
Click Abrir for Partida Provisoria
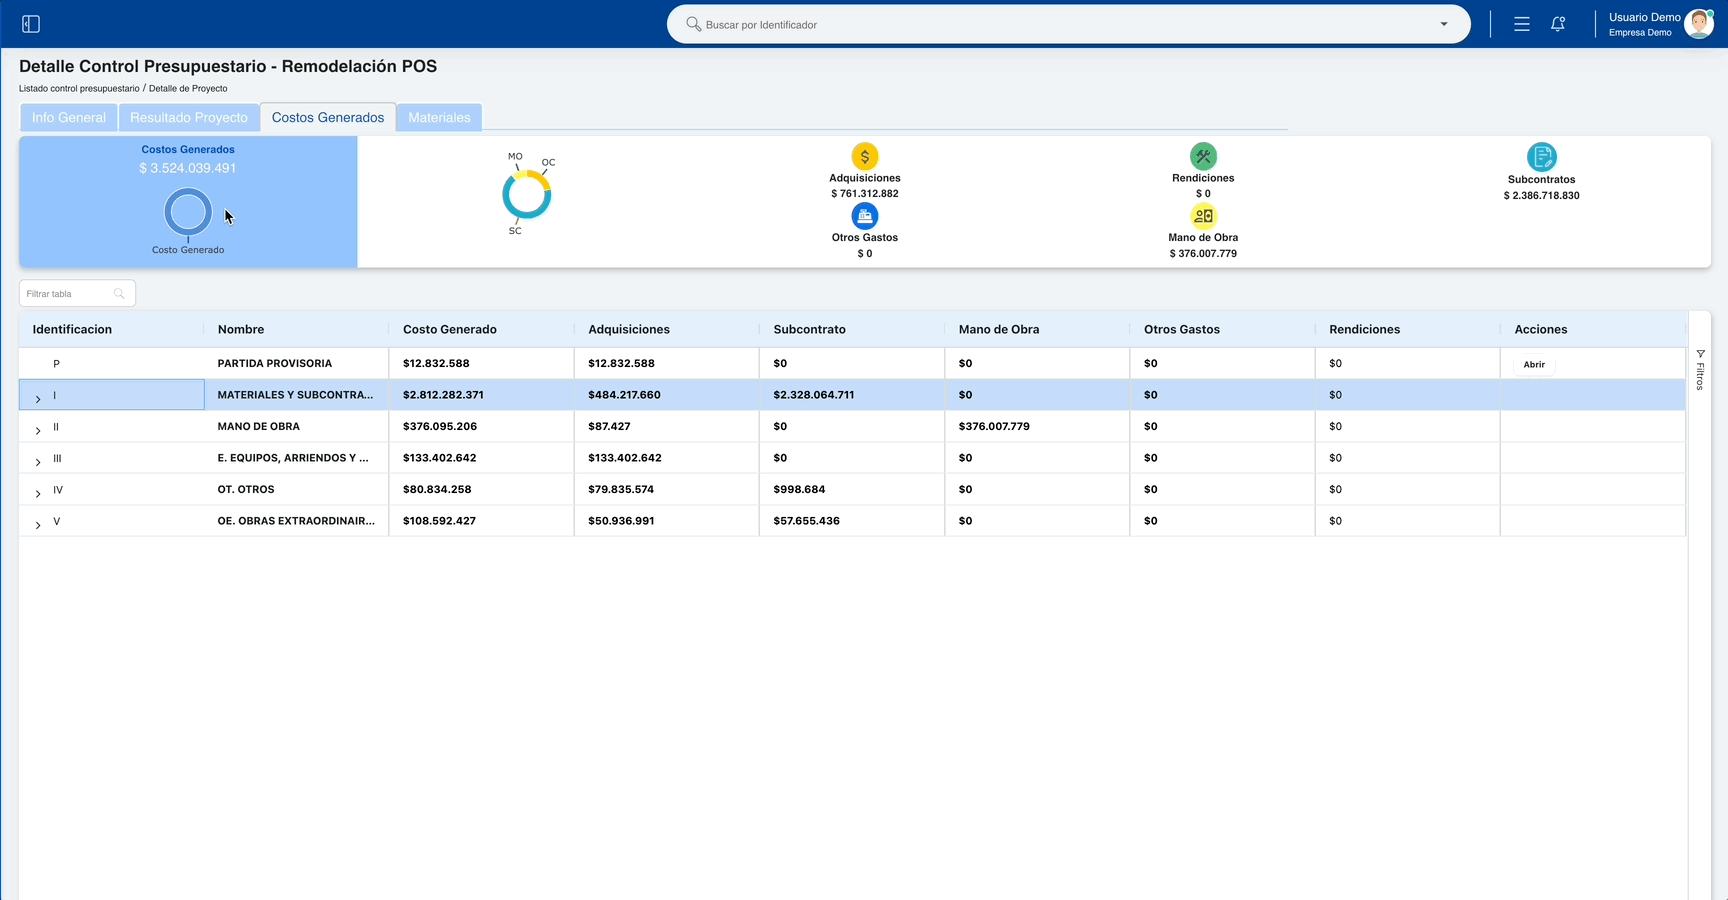(1534, 365)
